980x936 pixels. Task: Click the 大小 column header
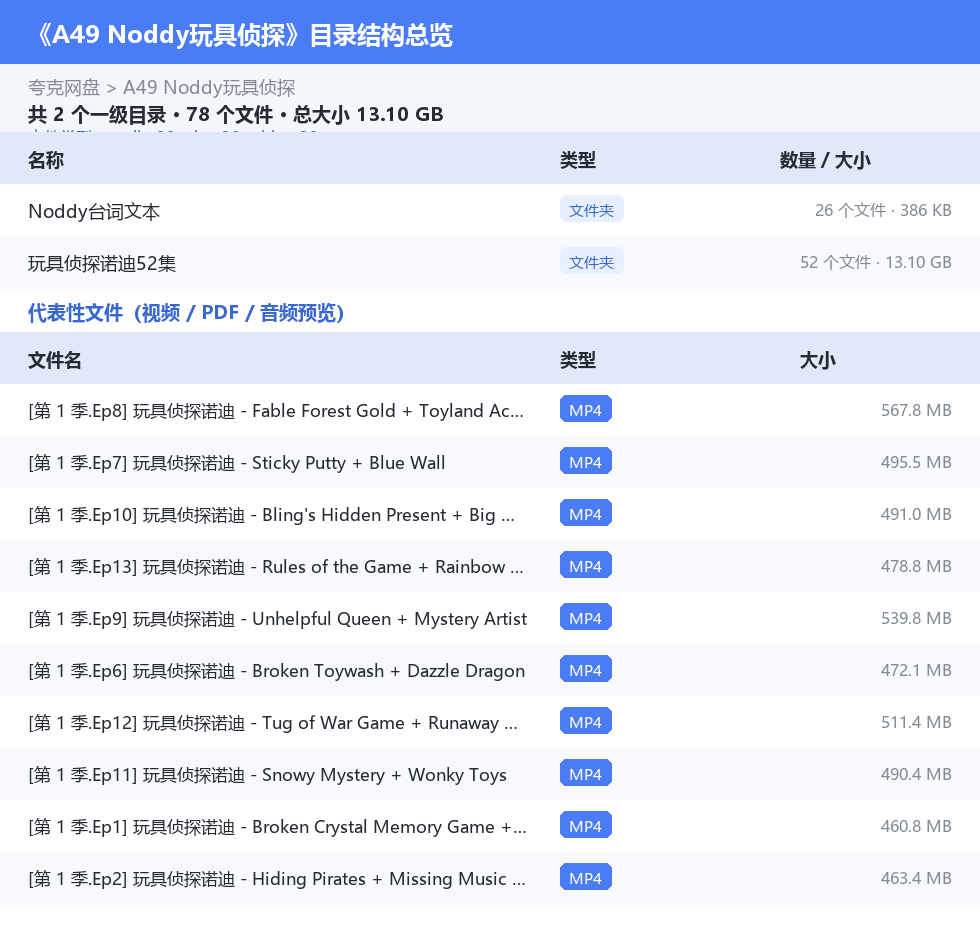[818, 360]
